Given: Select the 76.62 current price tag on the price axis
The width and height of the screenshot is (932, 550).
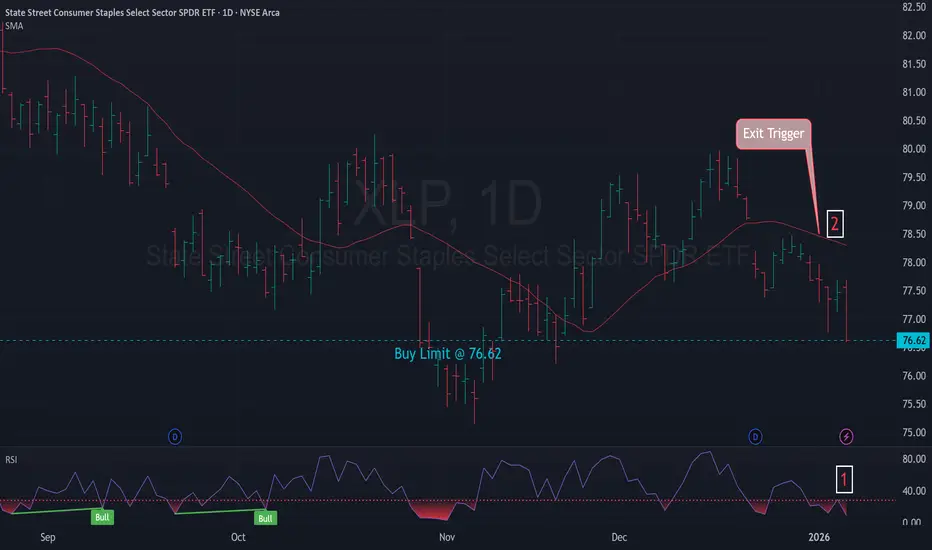Looking at the screenshot, I should 913,340.
